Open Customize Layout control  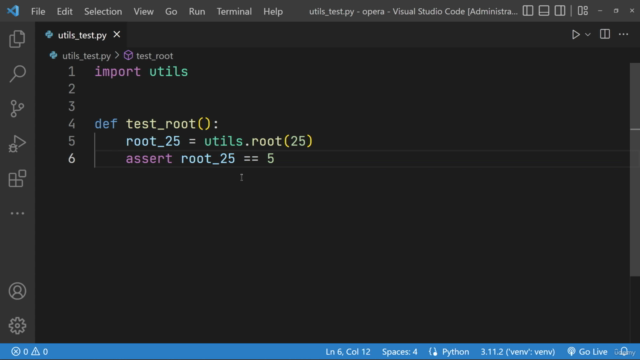583,11
